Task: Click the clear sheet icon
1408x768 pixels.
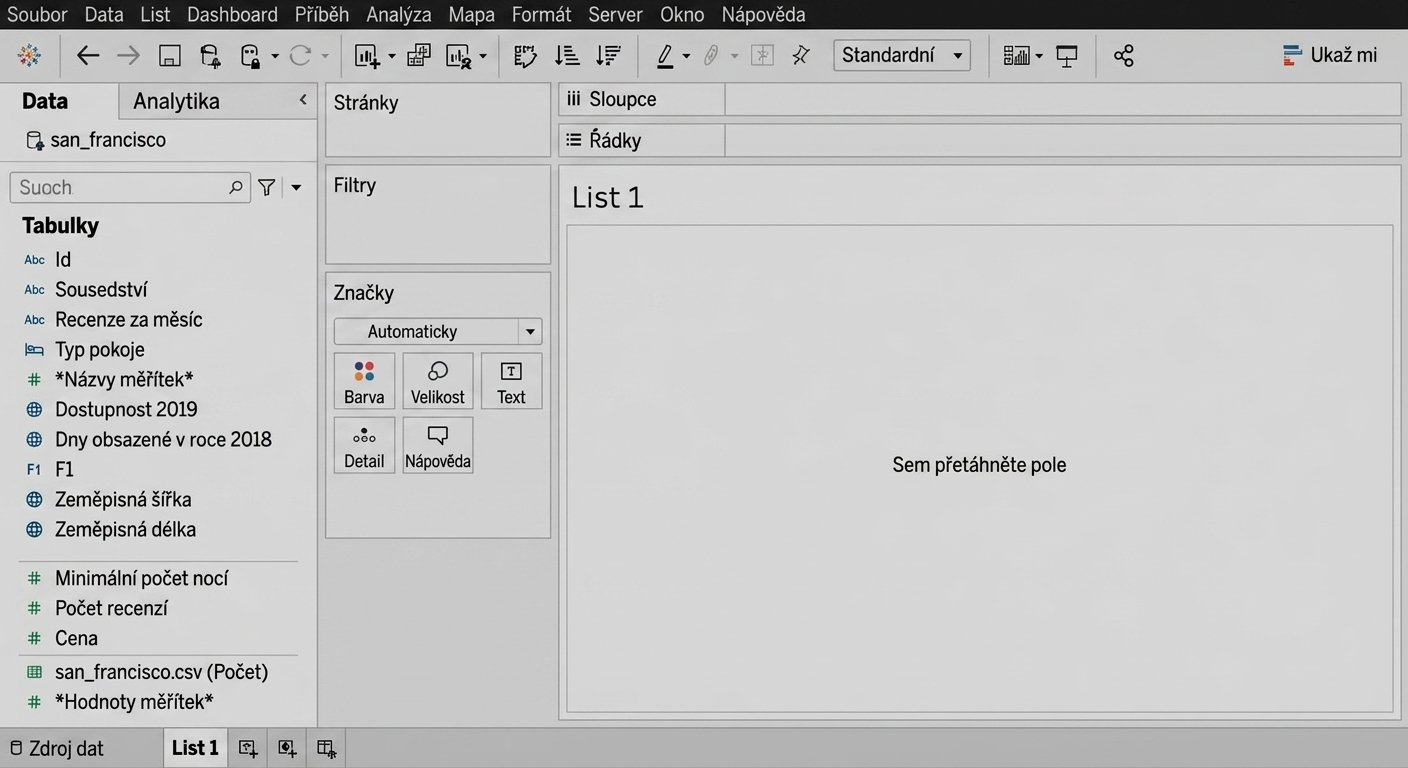Action: point(459,56)
